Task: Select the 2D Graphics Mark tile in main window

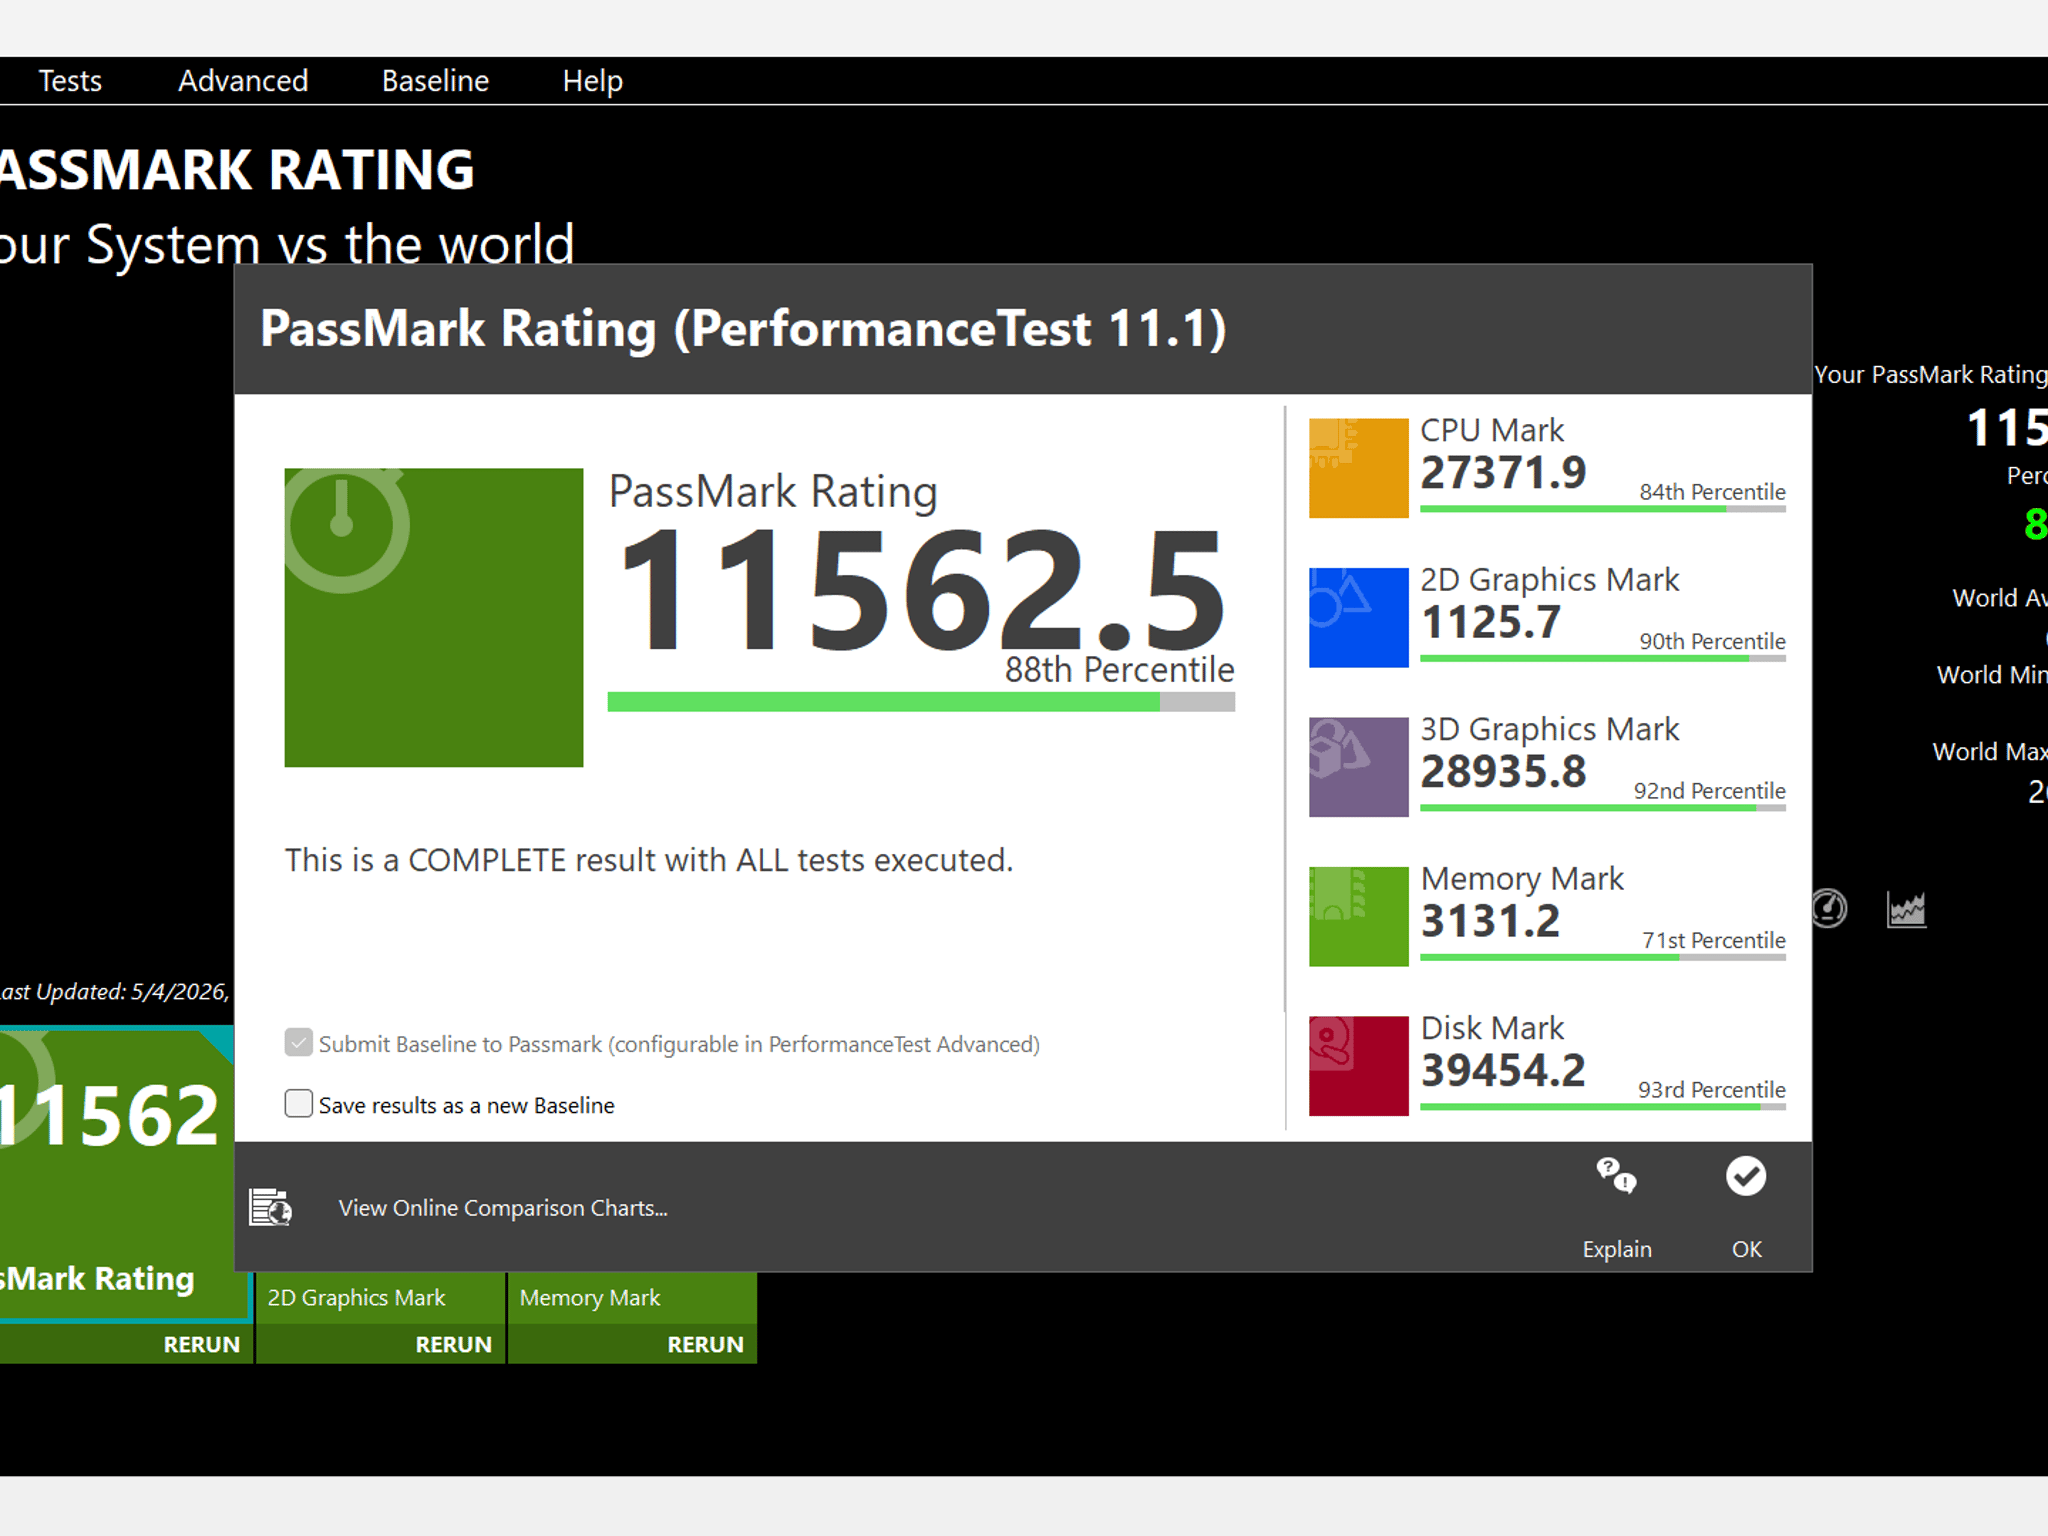Action: point(380,1298)
